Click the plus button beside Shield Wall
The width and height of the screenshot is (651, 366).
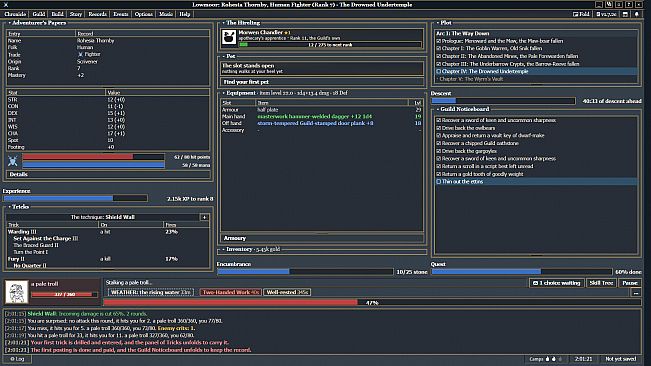tap(204, 217)
